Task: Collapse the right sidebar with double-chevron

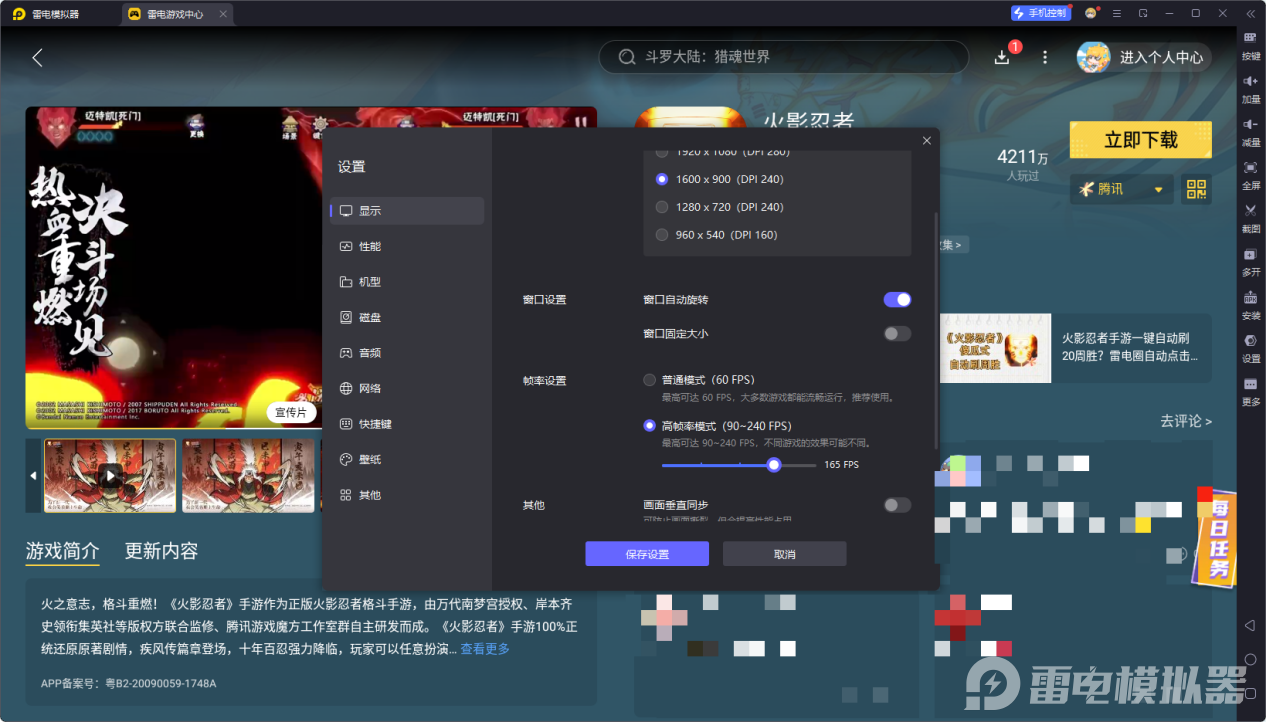Action: [1250, 13]
